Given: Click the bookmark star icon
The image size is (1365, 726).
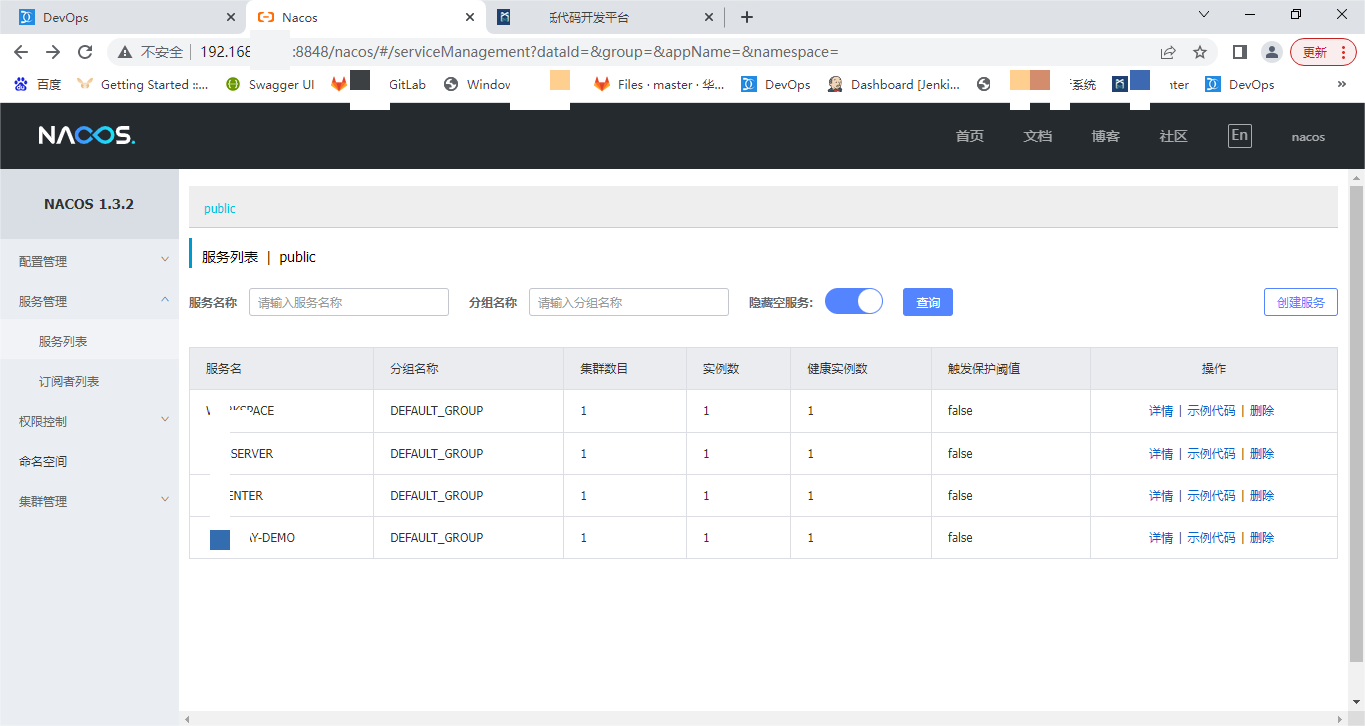Looking at the screenshot, I should coord(1200,52).
